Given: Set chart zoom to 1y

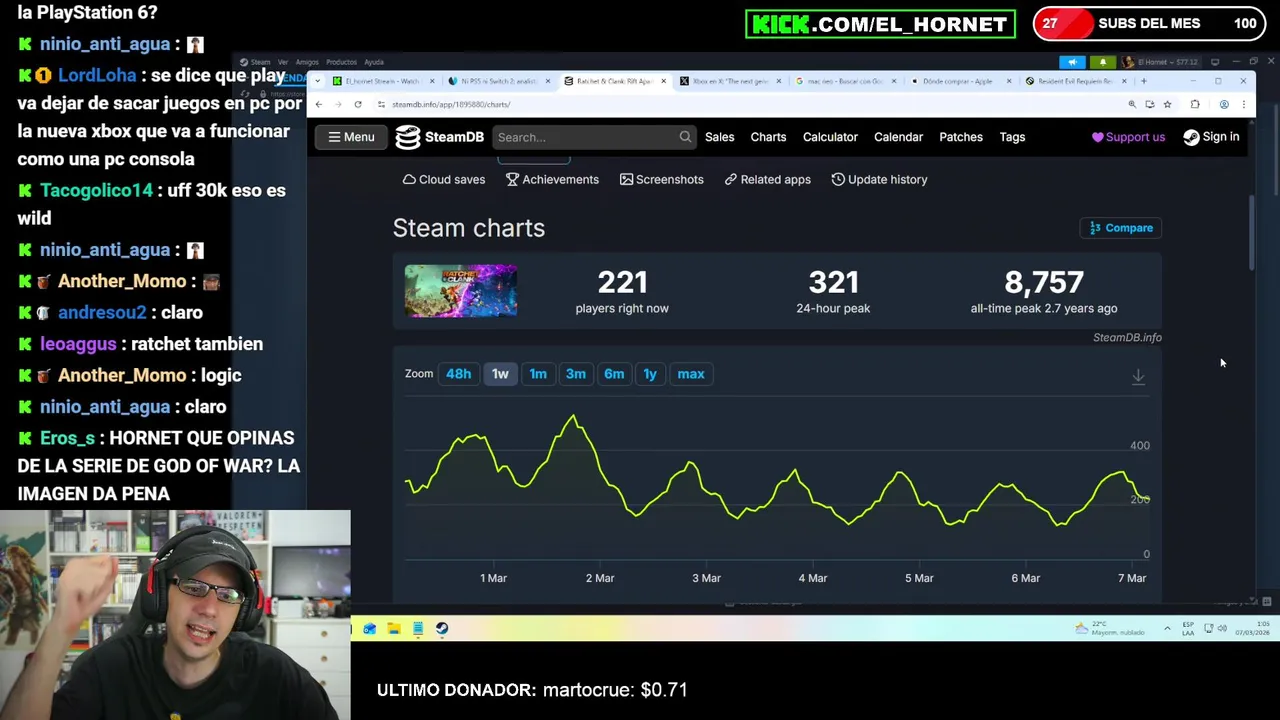Looking at the screenshot, I should pos(650,374).
